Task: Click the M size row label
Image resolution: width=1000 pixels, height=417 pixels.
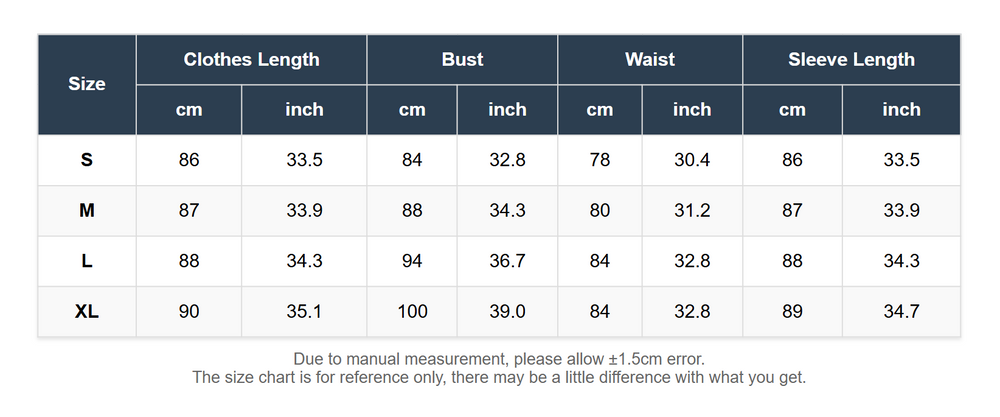Action: (x=87, y=210)
